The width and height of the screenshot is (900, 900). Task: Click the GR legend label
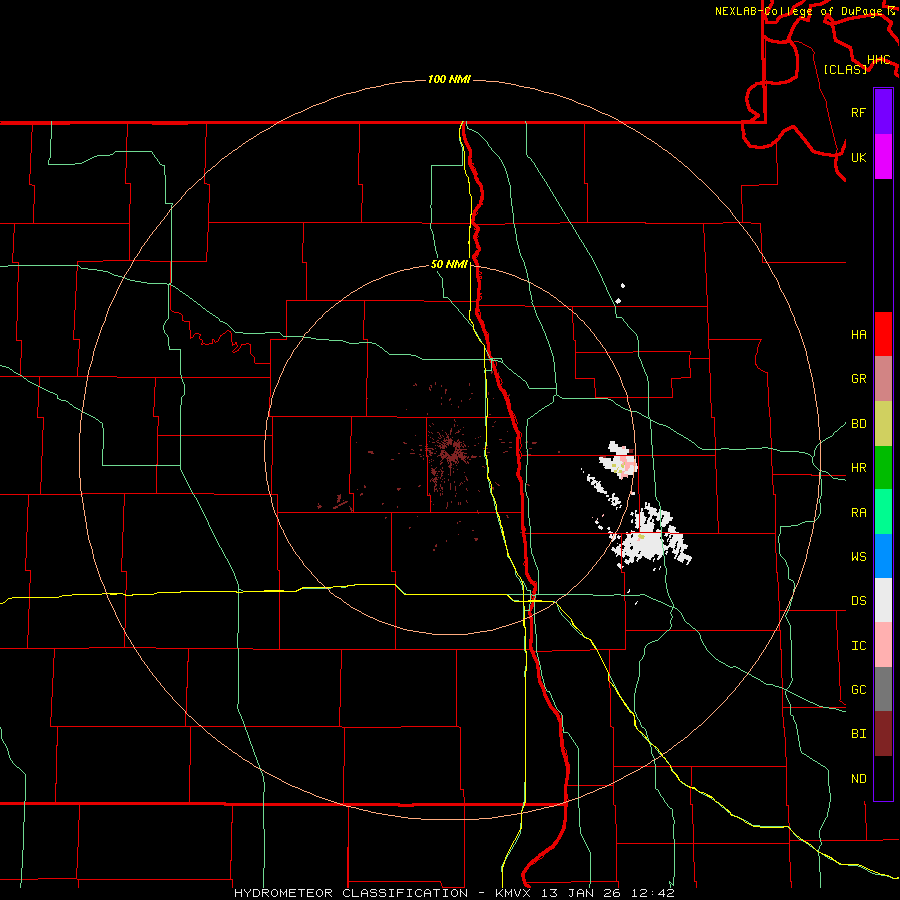(858, 379)
